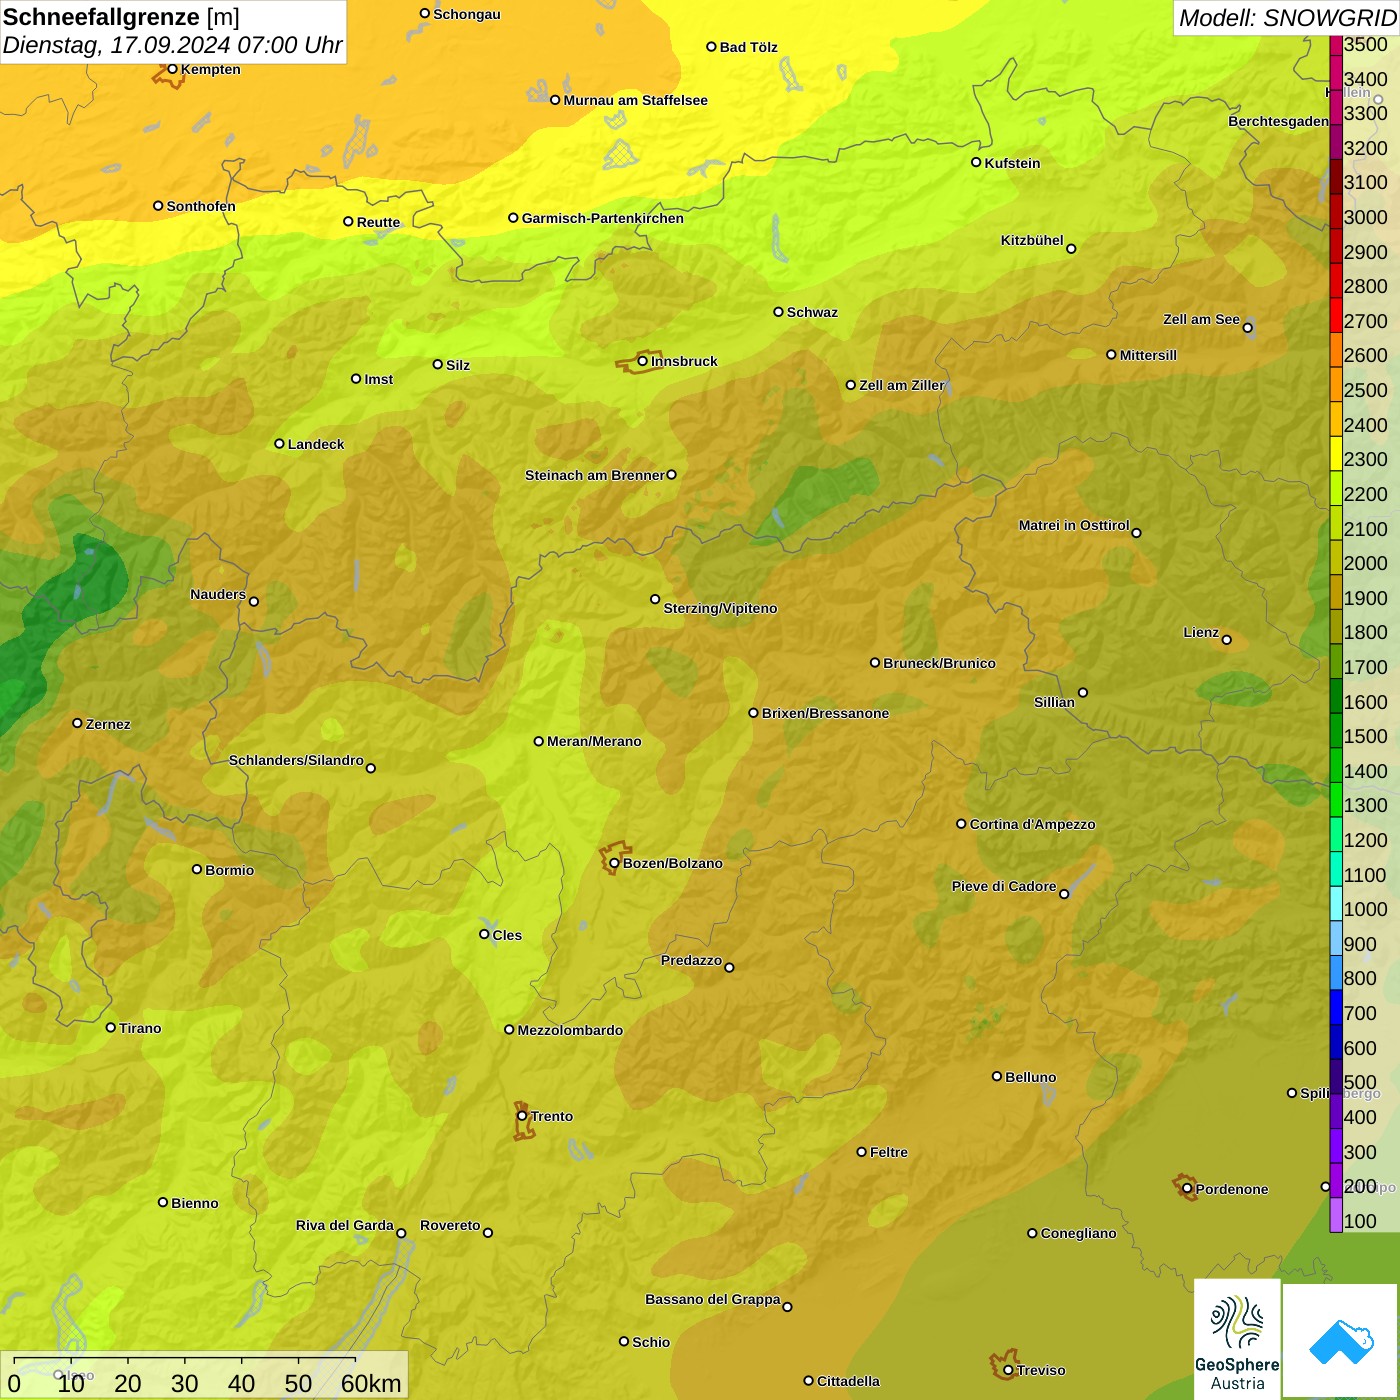Viewport: 1400px width, 1400px height.
Task: Click the Bozen/Bolzano city marker circle
Action: [615, 863]
